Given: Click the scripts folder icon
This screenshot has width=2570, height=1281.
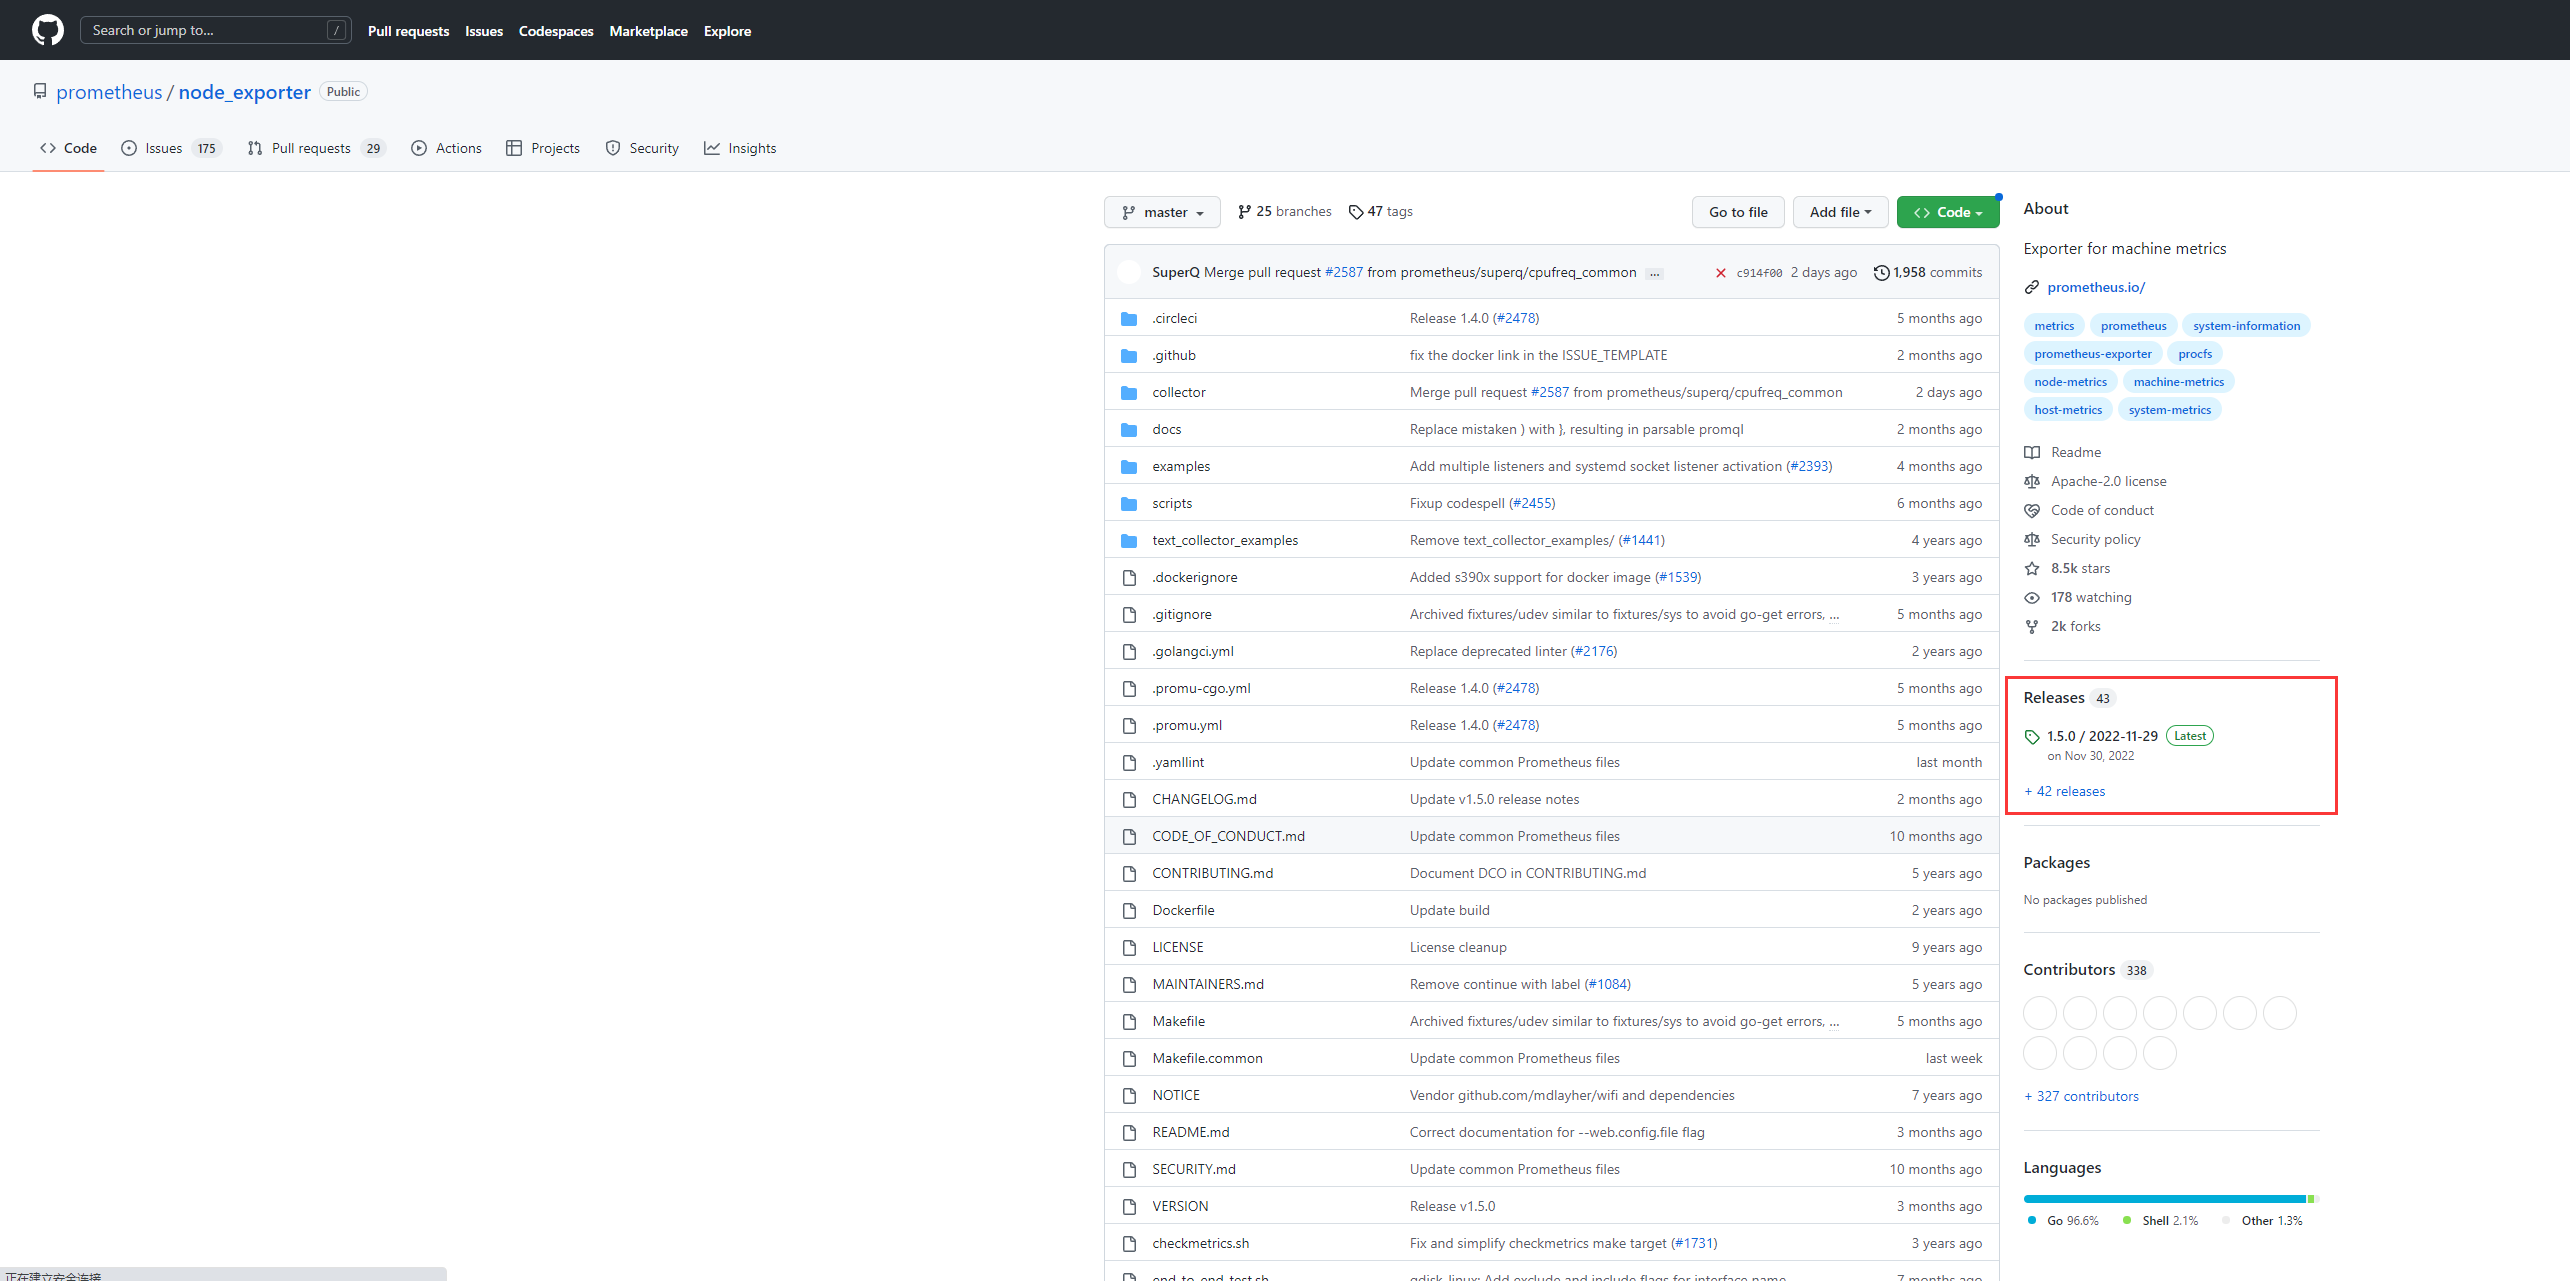Looking at the screenshot, I should tap(1129, 504).
